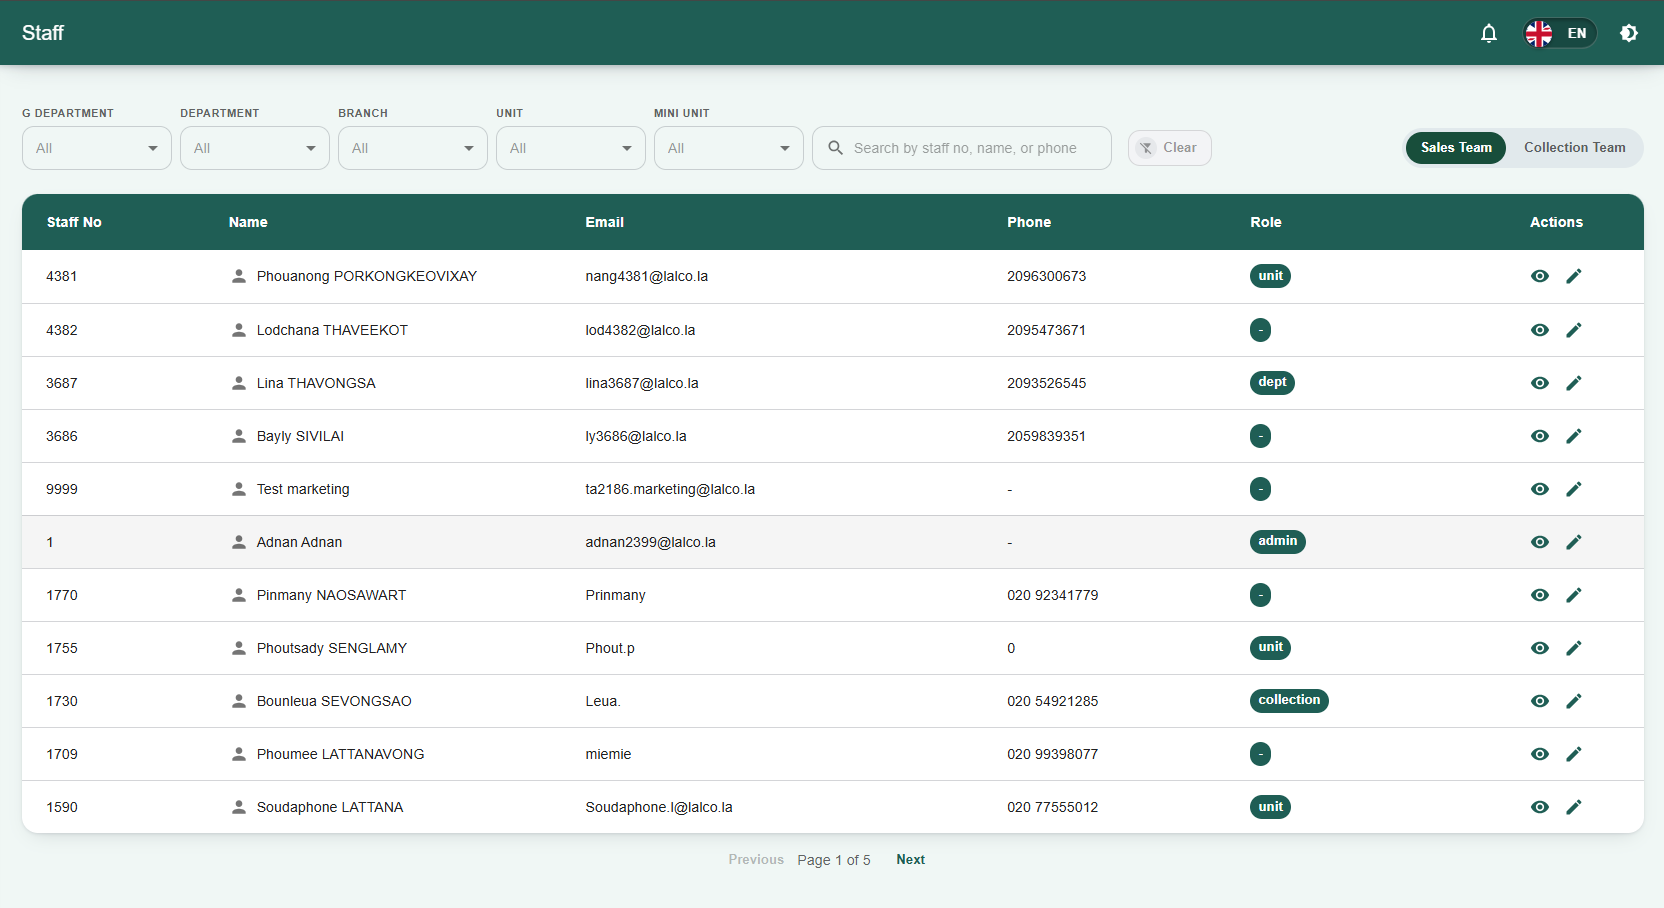View details for Lodchana THAVEEKOT

[1540, 330]
